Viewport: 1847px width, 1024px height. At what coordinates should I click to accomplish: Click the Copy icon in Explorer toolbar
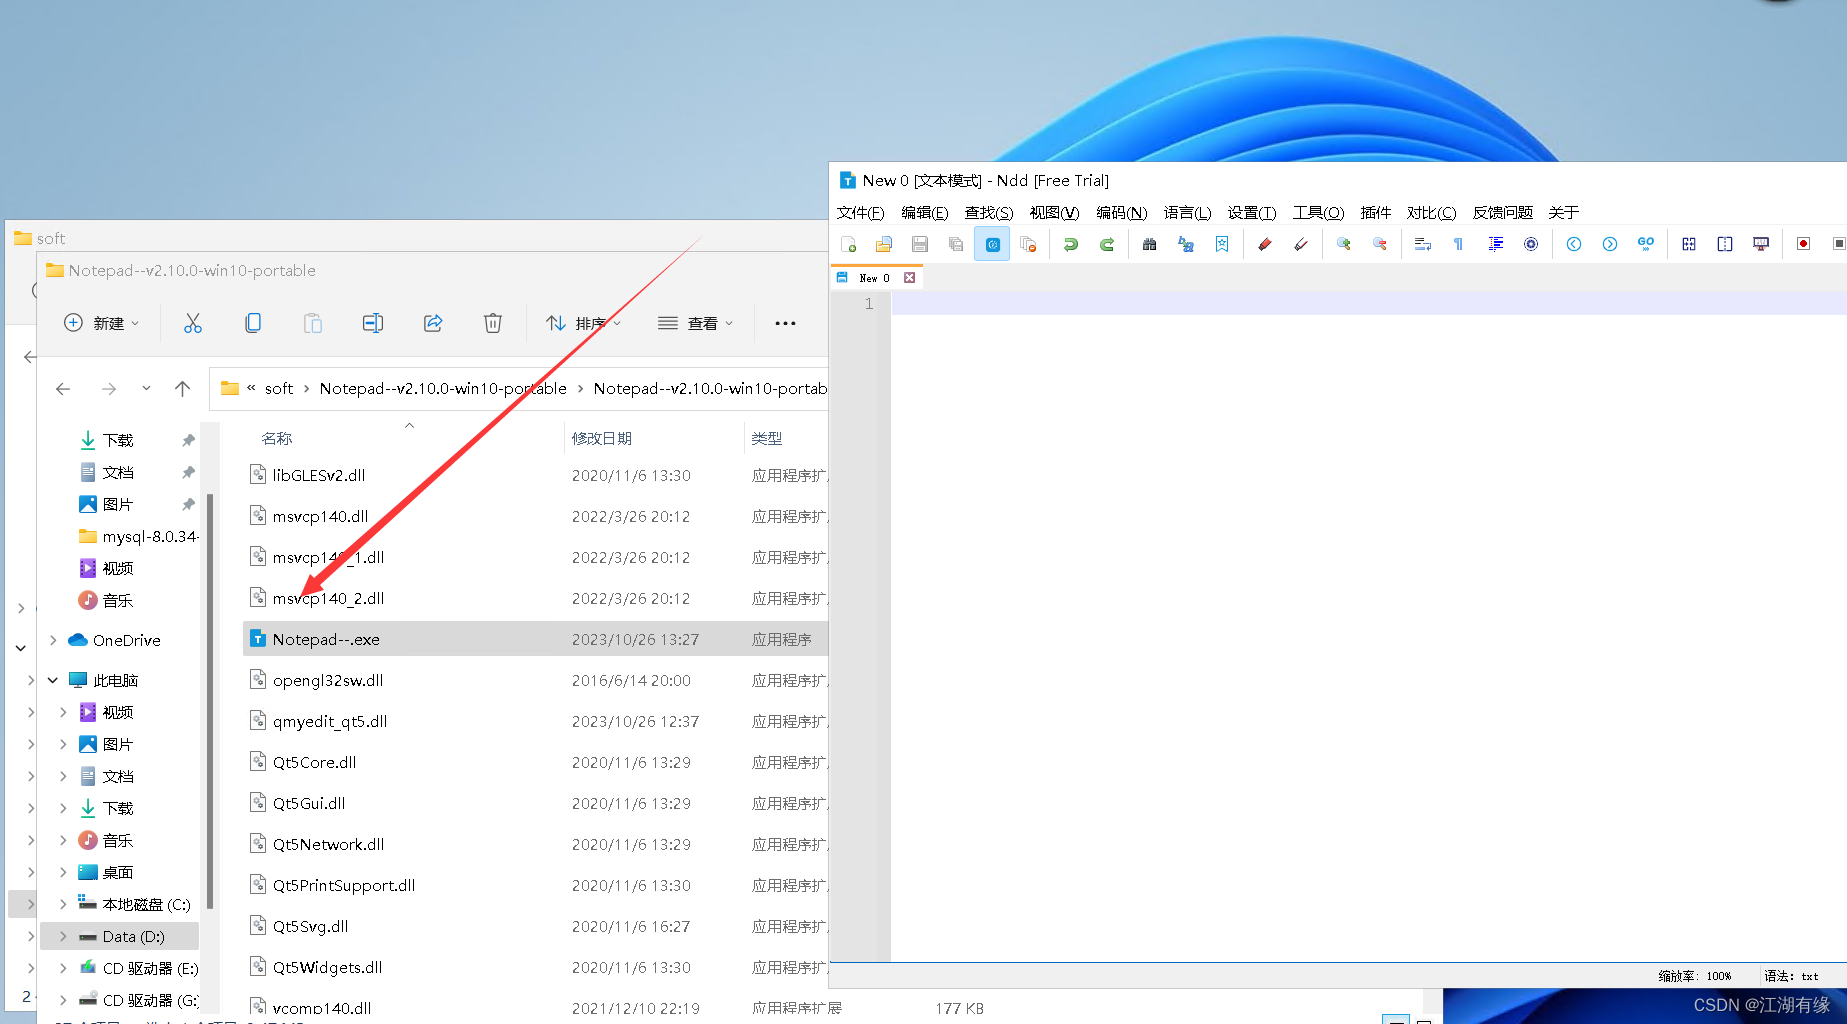click(x=253, y=323)
